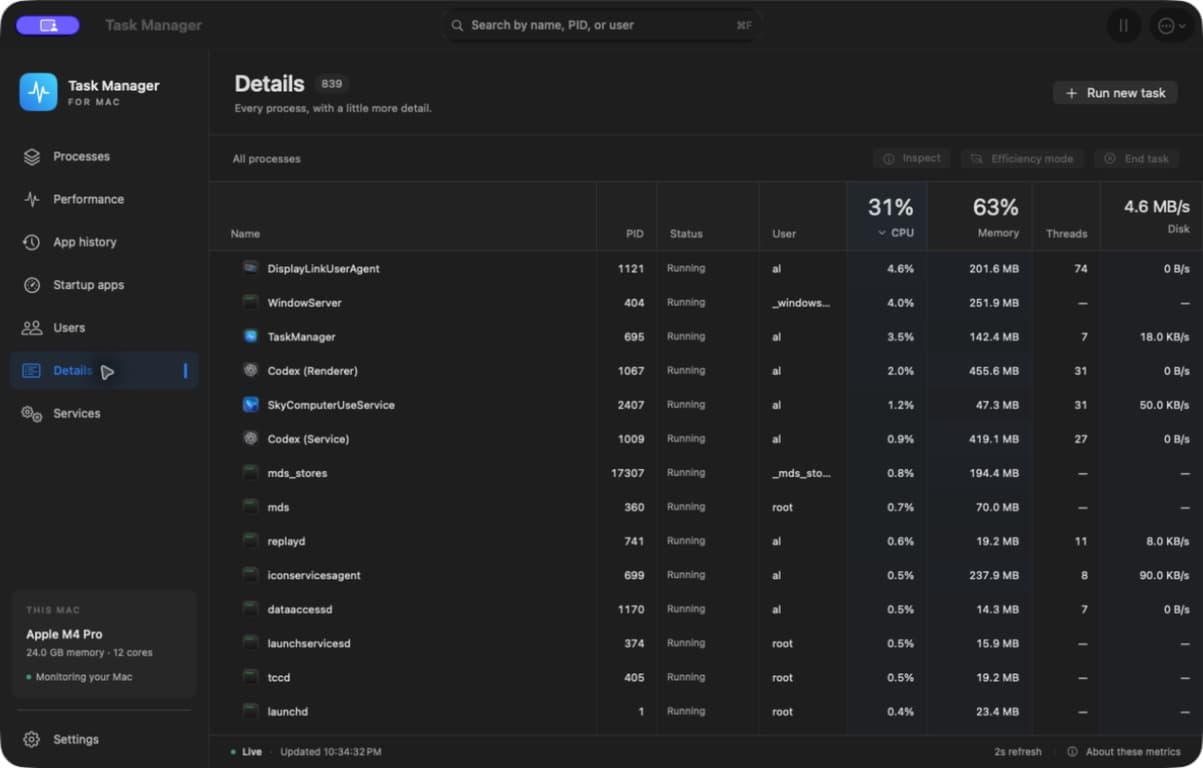1203x768 pixels.
Task: Click the 455.6 MB memory value
Action: 994,371
